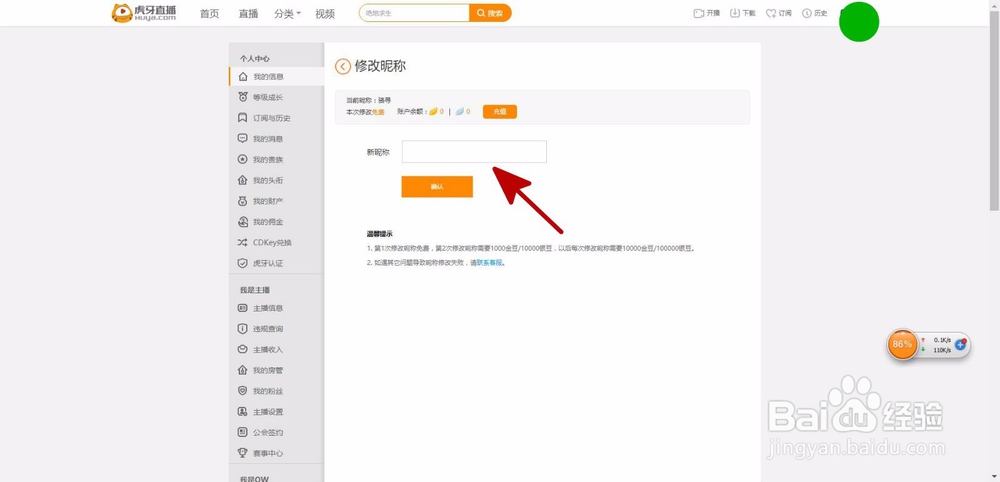This screenshot has width=1000, height=482.
Task: Open 等级成长 medal icon in sidebar
Action: (x=242, y=98)
